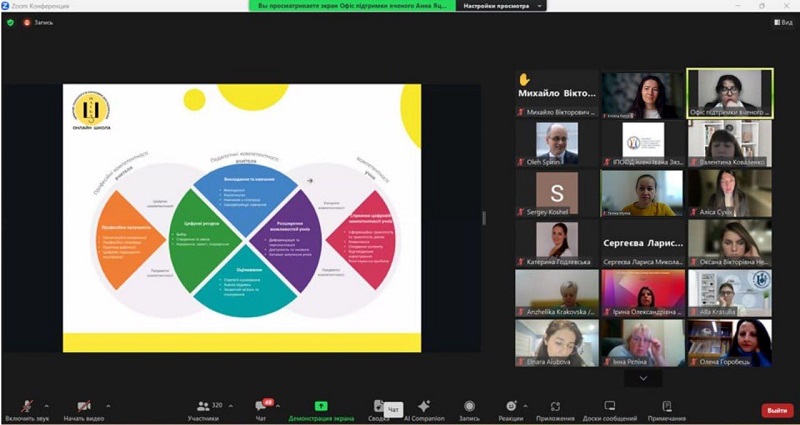Click shared slide online school logo
The height and width of the screenshot is (425, 800).
pyautogui.click(x=92, y=112)
